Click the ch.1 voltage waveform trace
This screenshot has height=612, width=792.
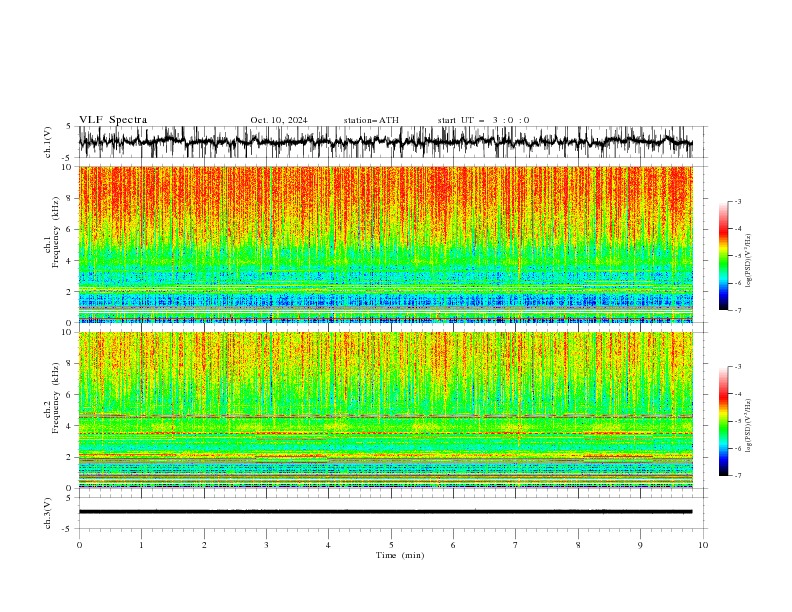coord(385,142)
